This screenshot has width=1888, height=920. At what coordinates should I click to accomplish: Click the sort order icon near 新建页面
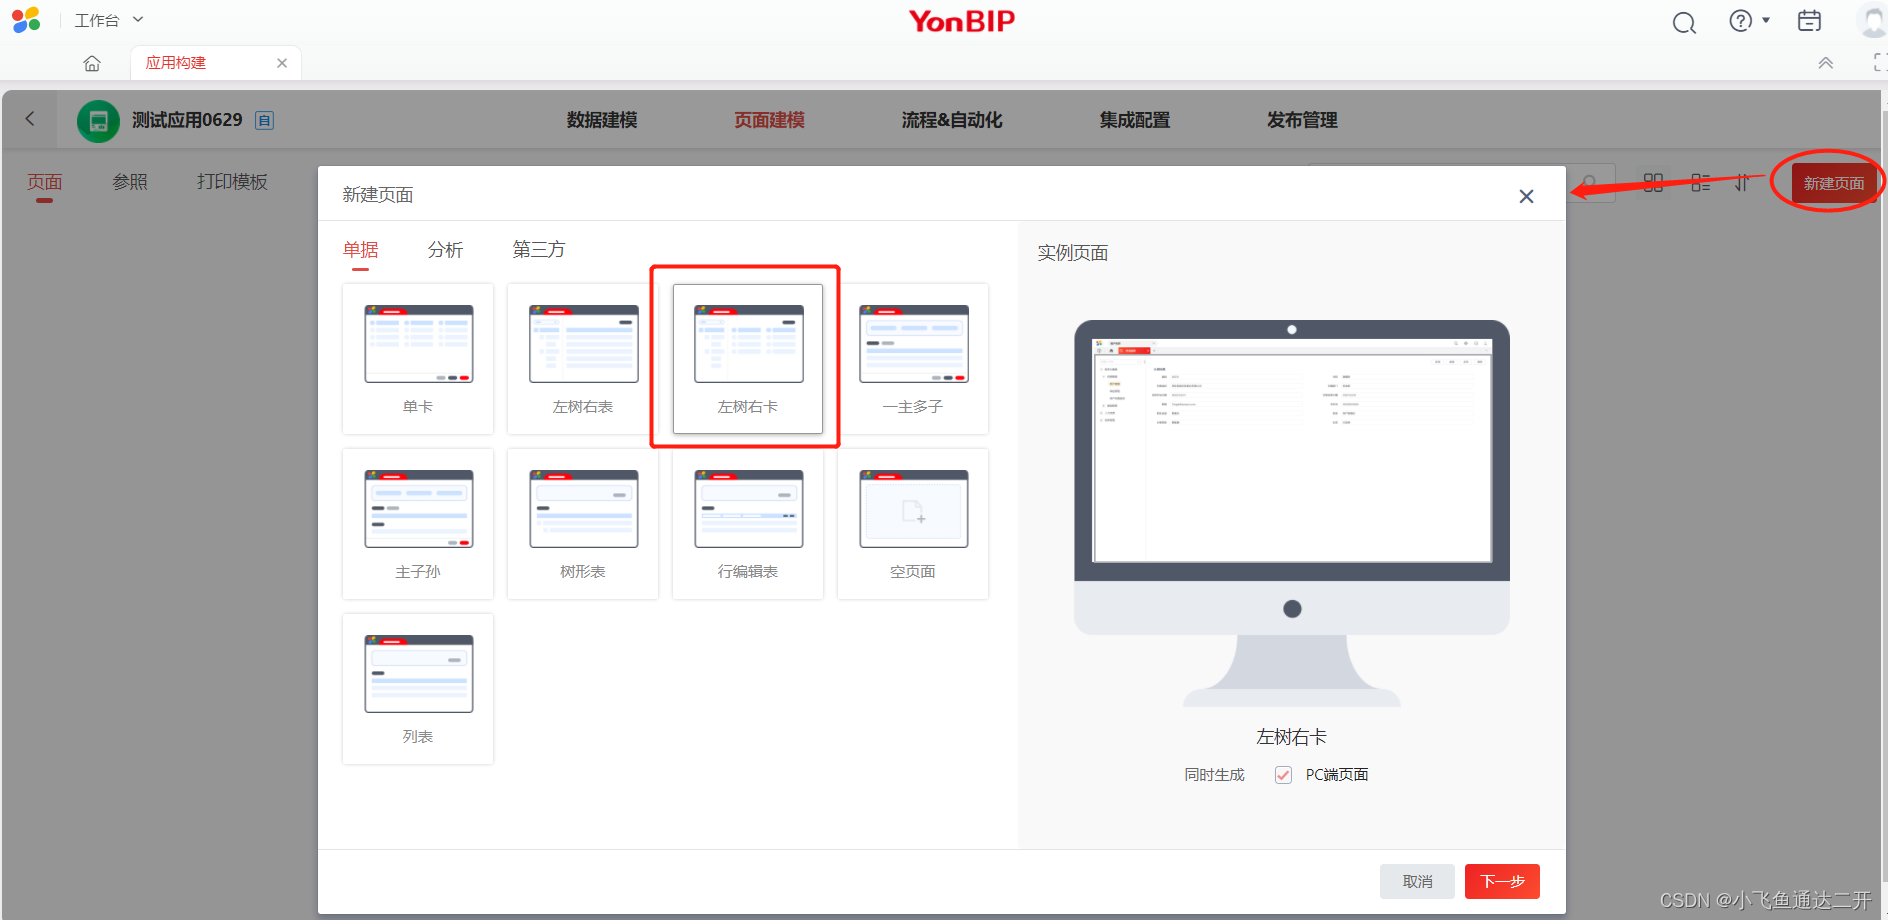tap(1742, 182)
